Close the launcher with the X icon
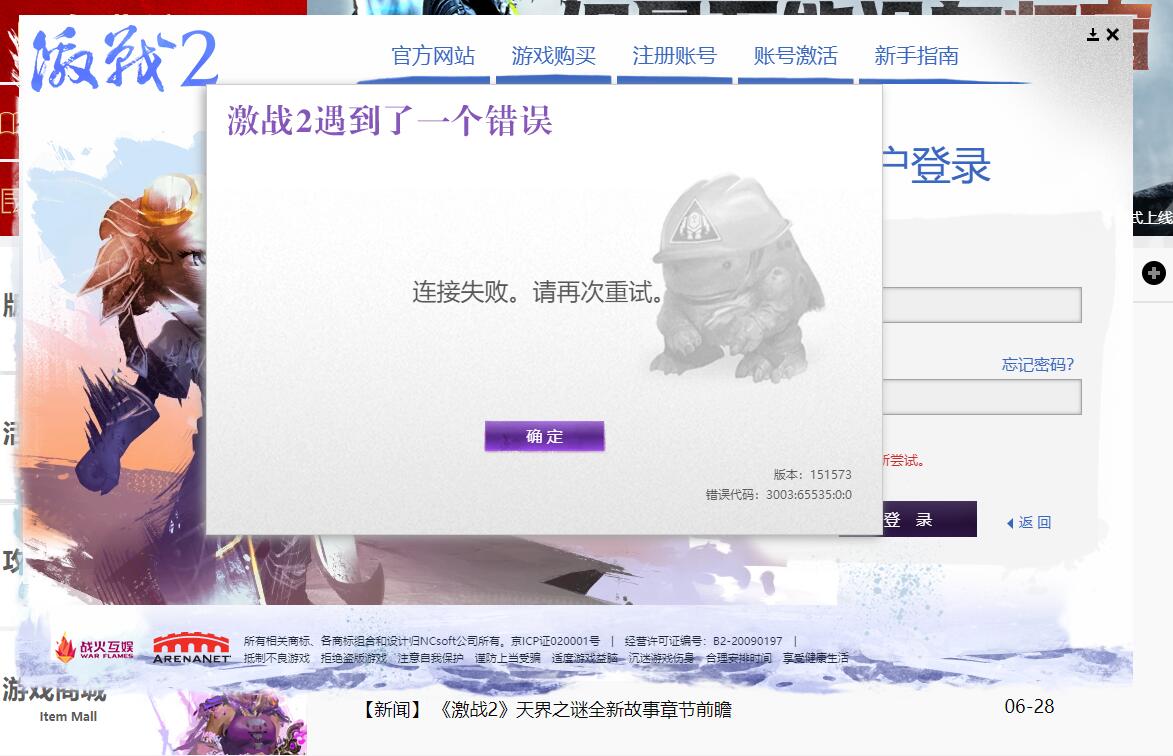1173x756 pixels. (1112, 34)
